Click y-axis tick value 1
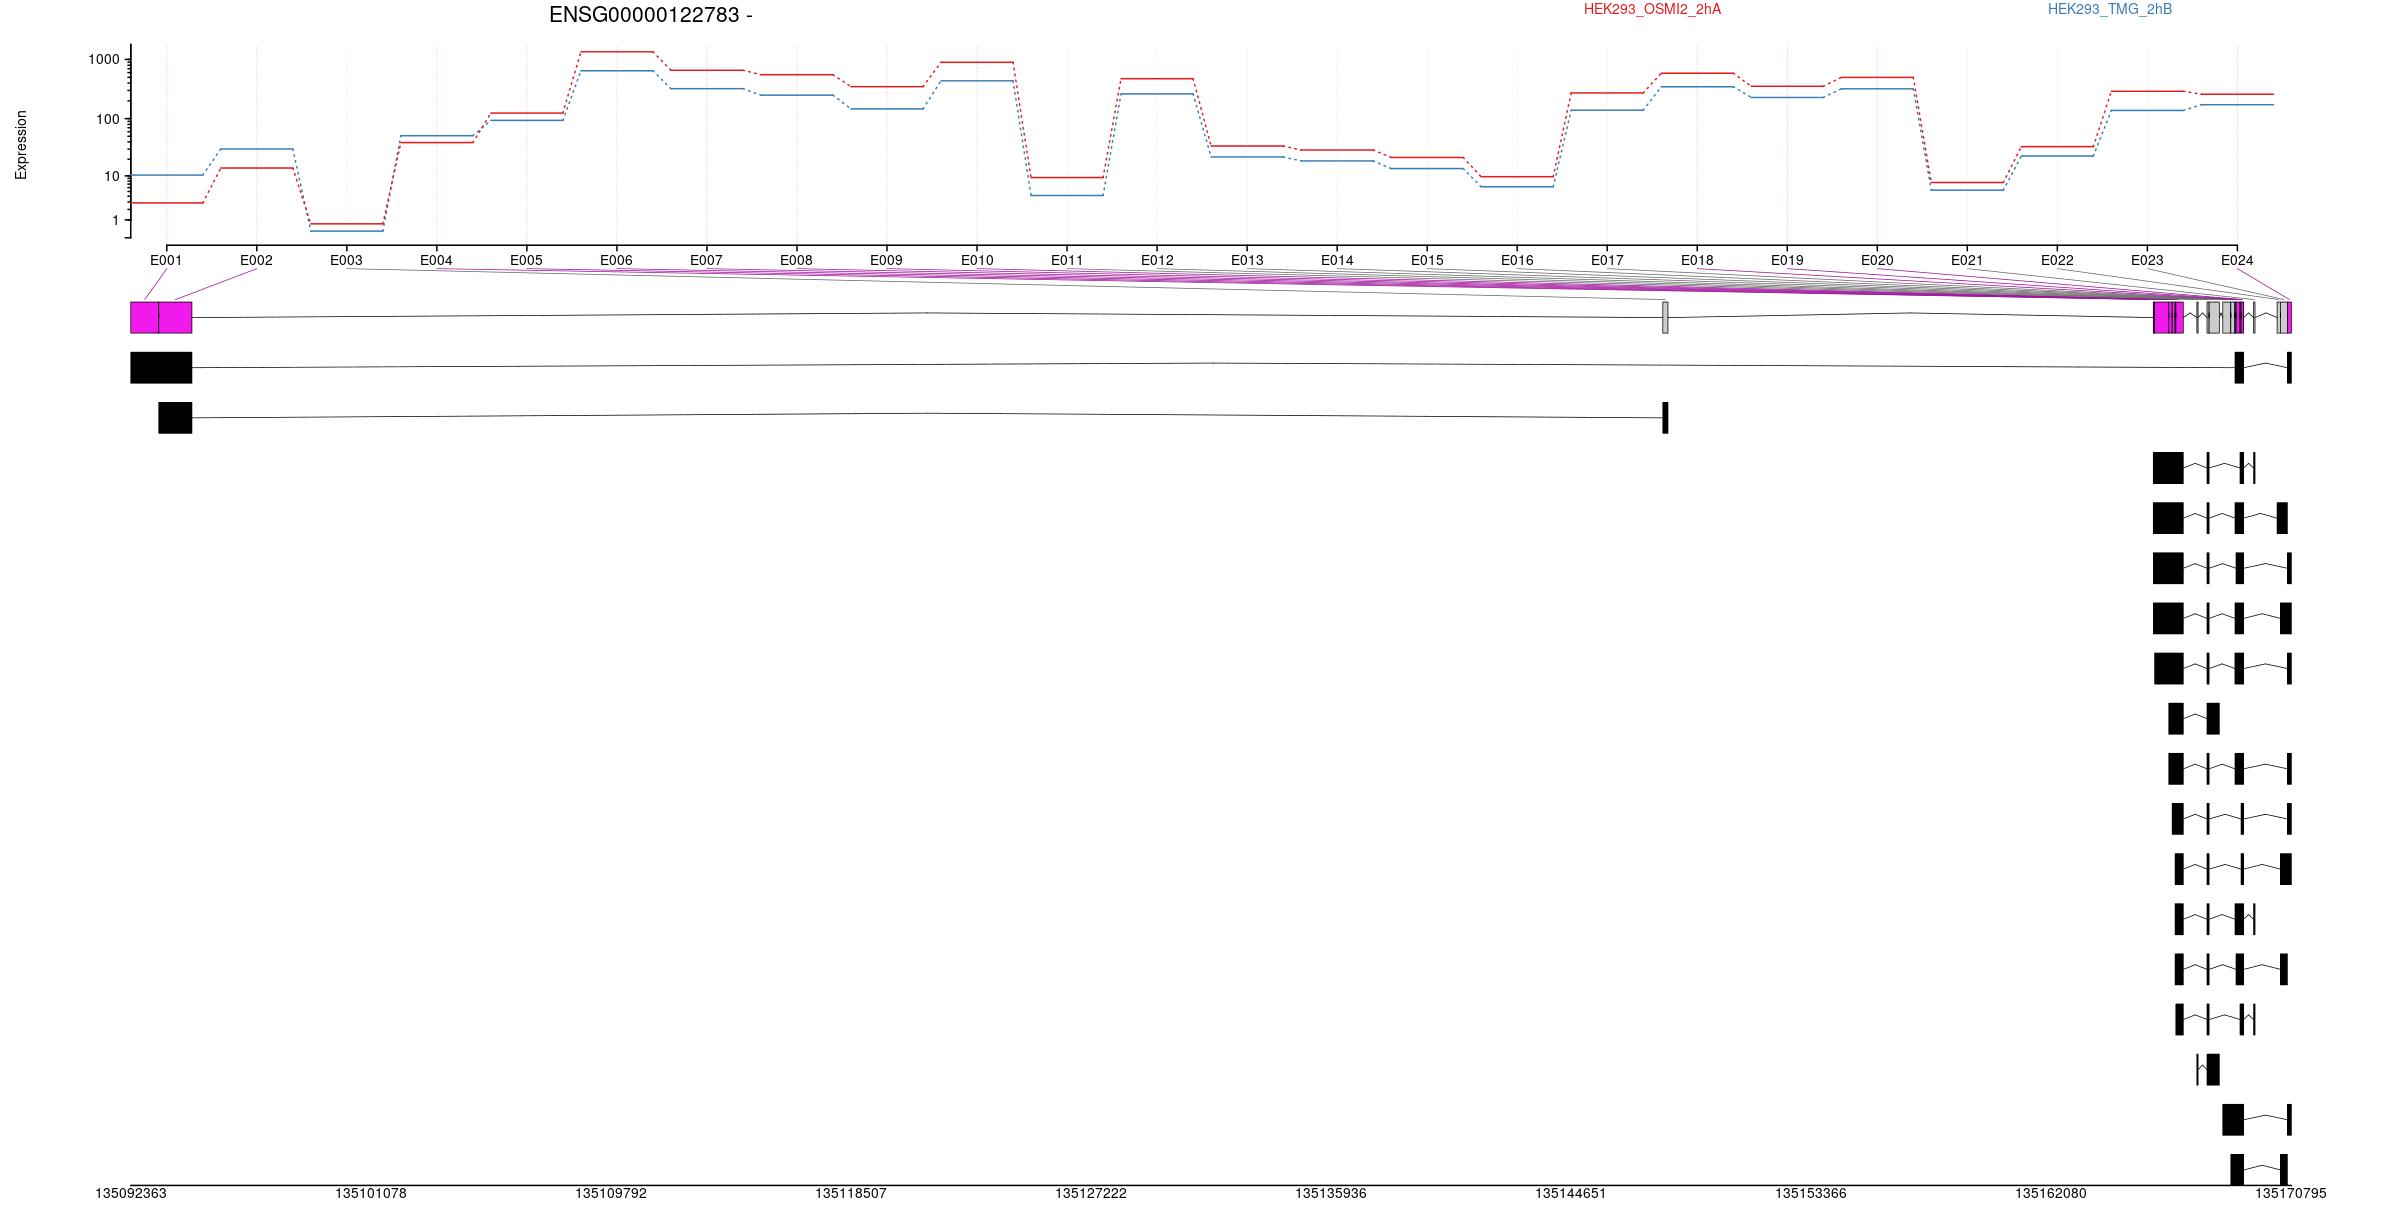The width and height of the screenshot is (2400, 1210). 116,221
